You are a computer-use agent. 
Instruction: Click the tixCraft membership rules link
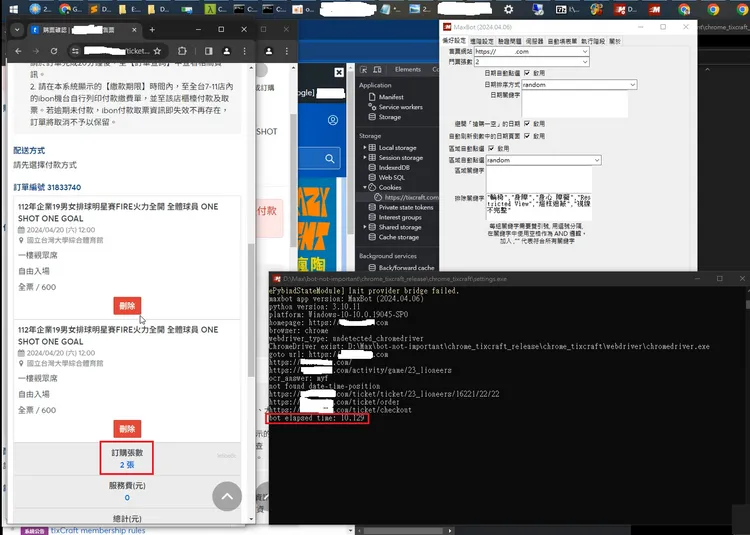click(98, 530)
